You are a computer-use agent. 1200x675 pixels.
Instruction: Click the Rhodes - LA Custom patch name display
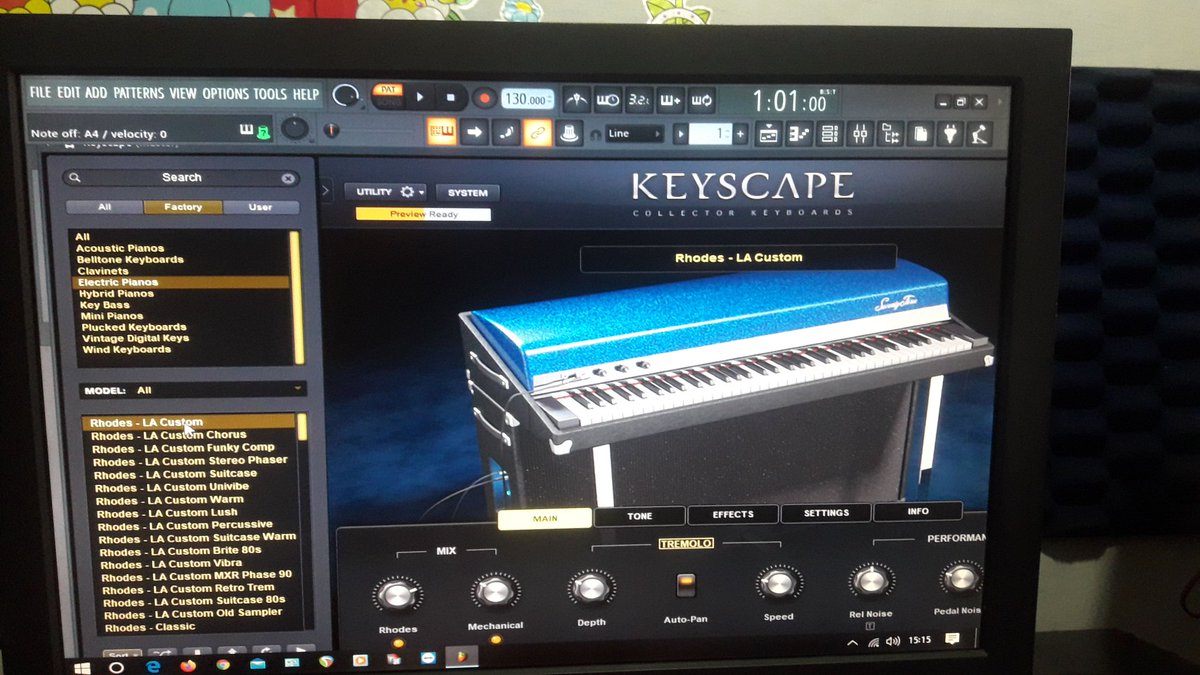coord(738,258)
